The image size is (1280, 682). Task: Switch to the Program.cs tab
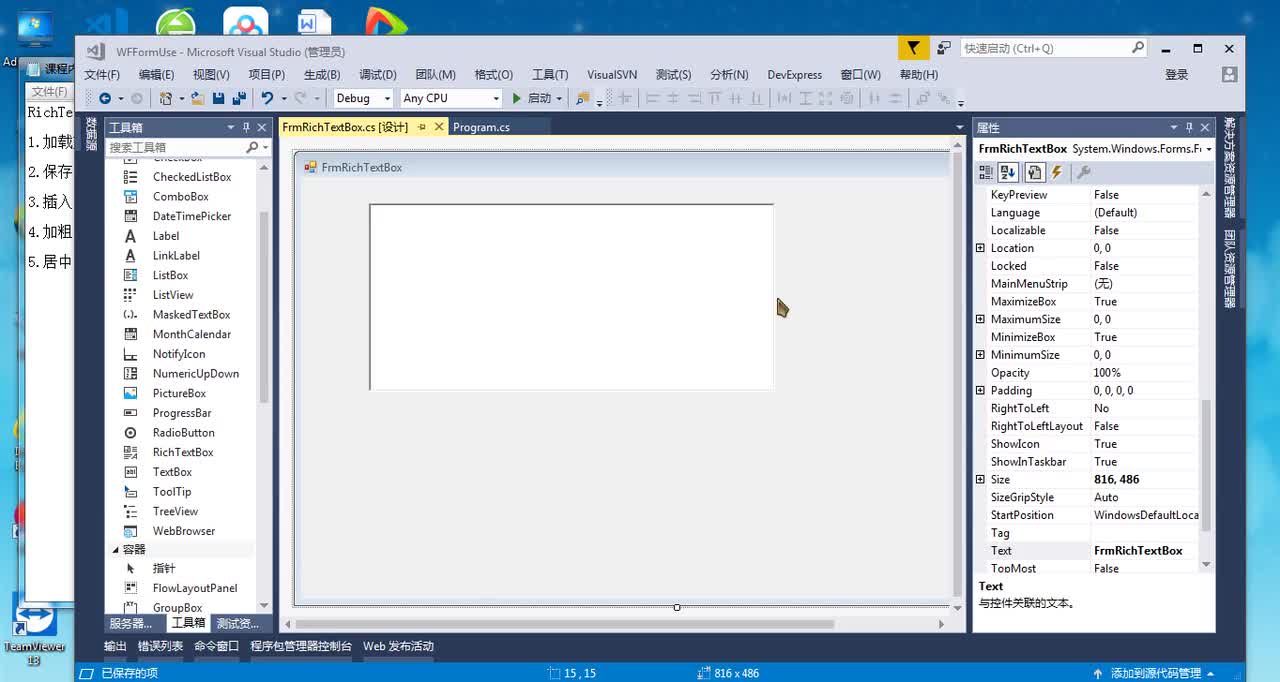pyautogui.click(x=481, y=127)
